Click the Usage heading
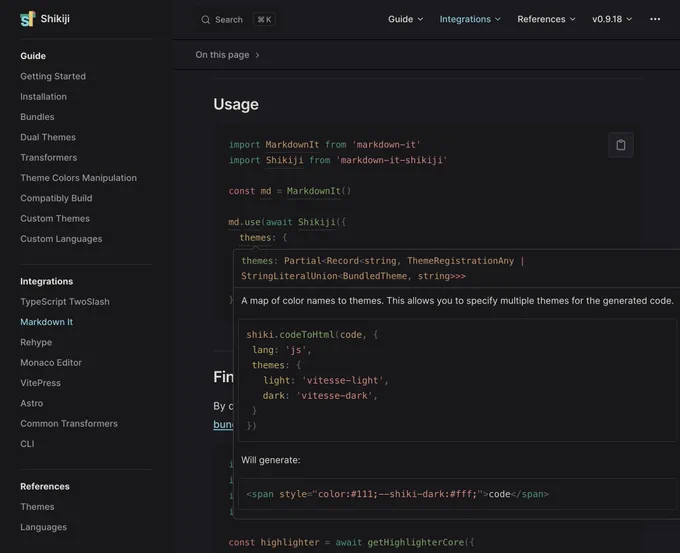 coord(236,105)
